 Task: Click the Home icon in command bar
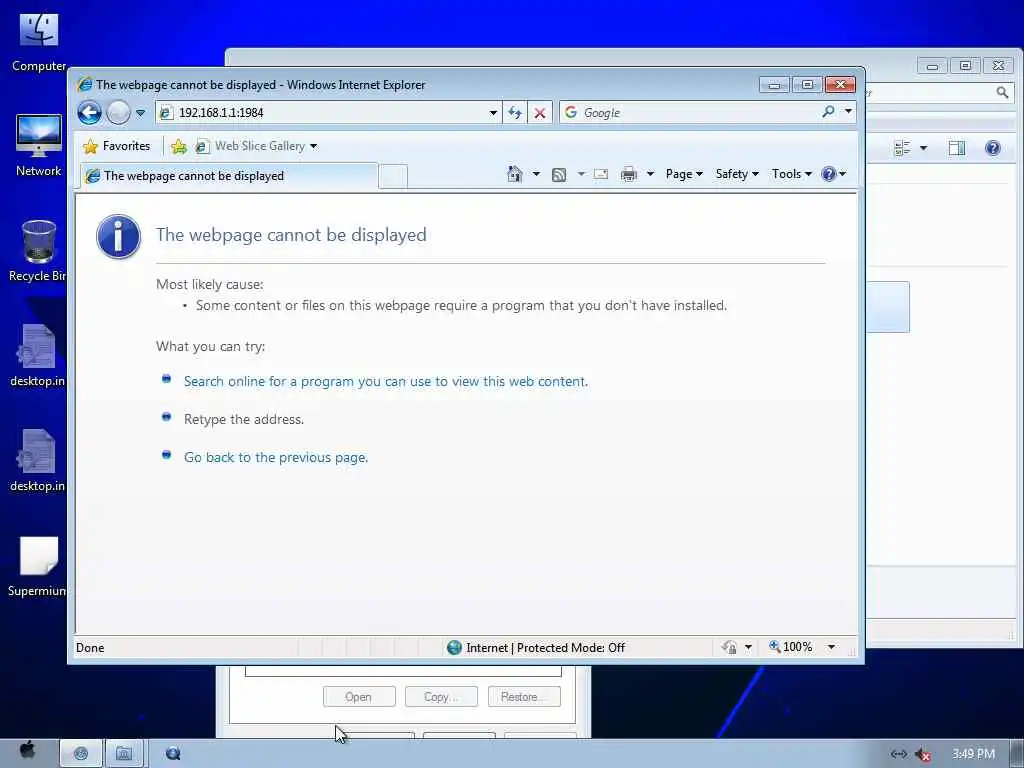515,174
